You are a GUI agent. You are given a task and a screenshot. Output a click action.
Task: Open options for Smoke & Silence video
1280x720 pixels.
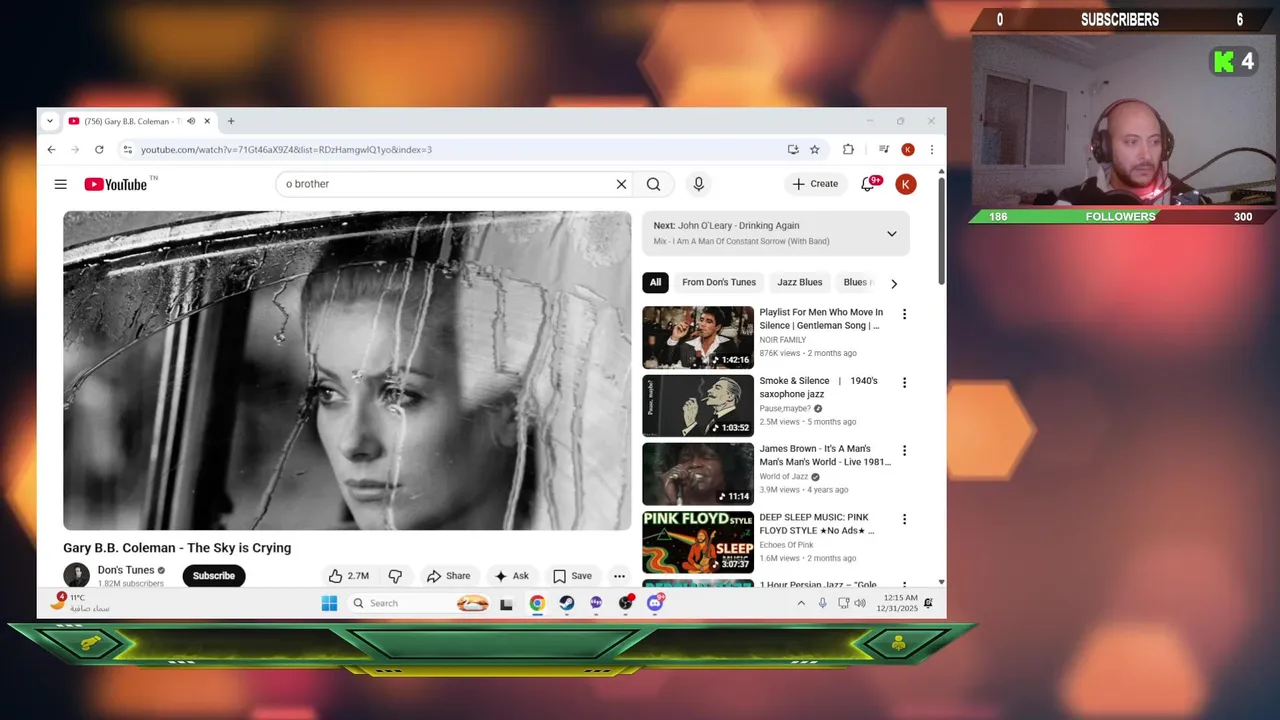coord(904,383)
